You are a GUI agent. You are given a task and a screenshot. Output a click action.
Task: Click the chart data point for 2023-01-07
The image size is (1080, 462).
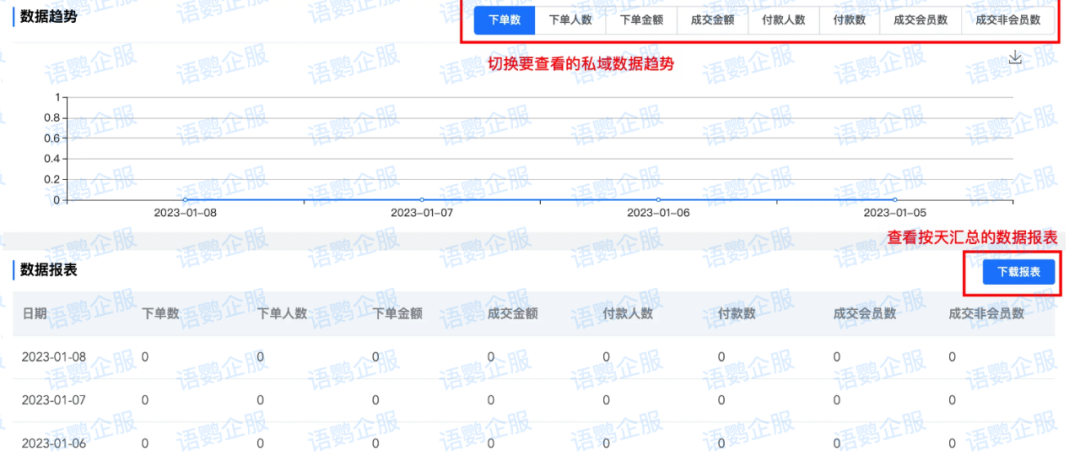coord(421,200)
